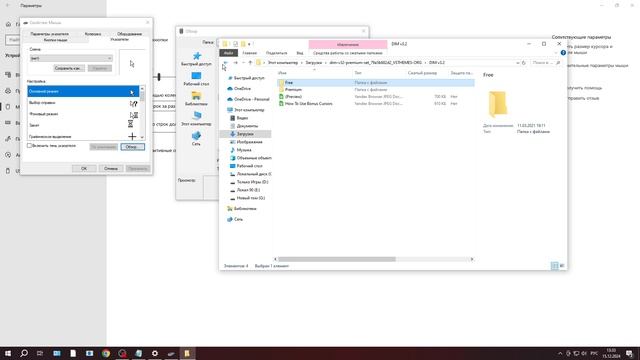Click Отмена in the mouse properties dialog
The image size is (640, 360).
pyautogui.click(x=111, y=168)
